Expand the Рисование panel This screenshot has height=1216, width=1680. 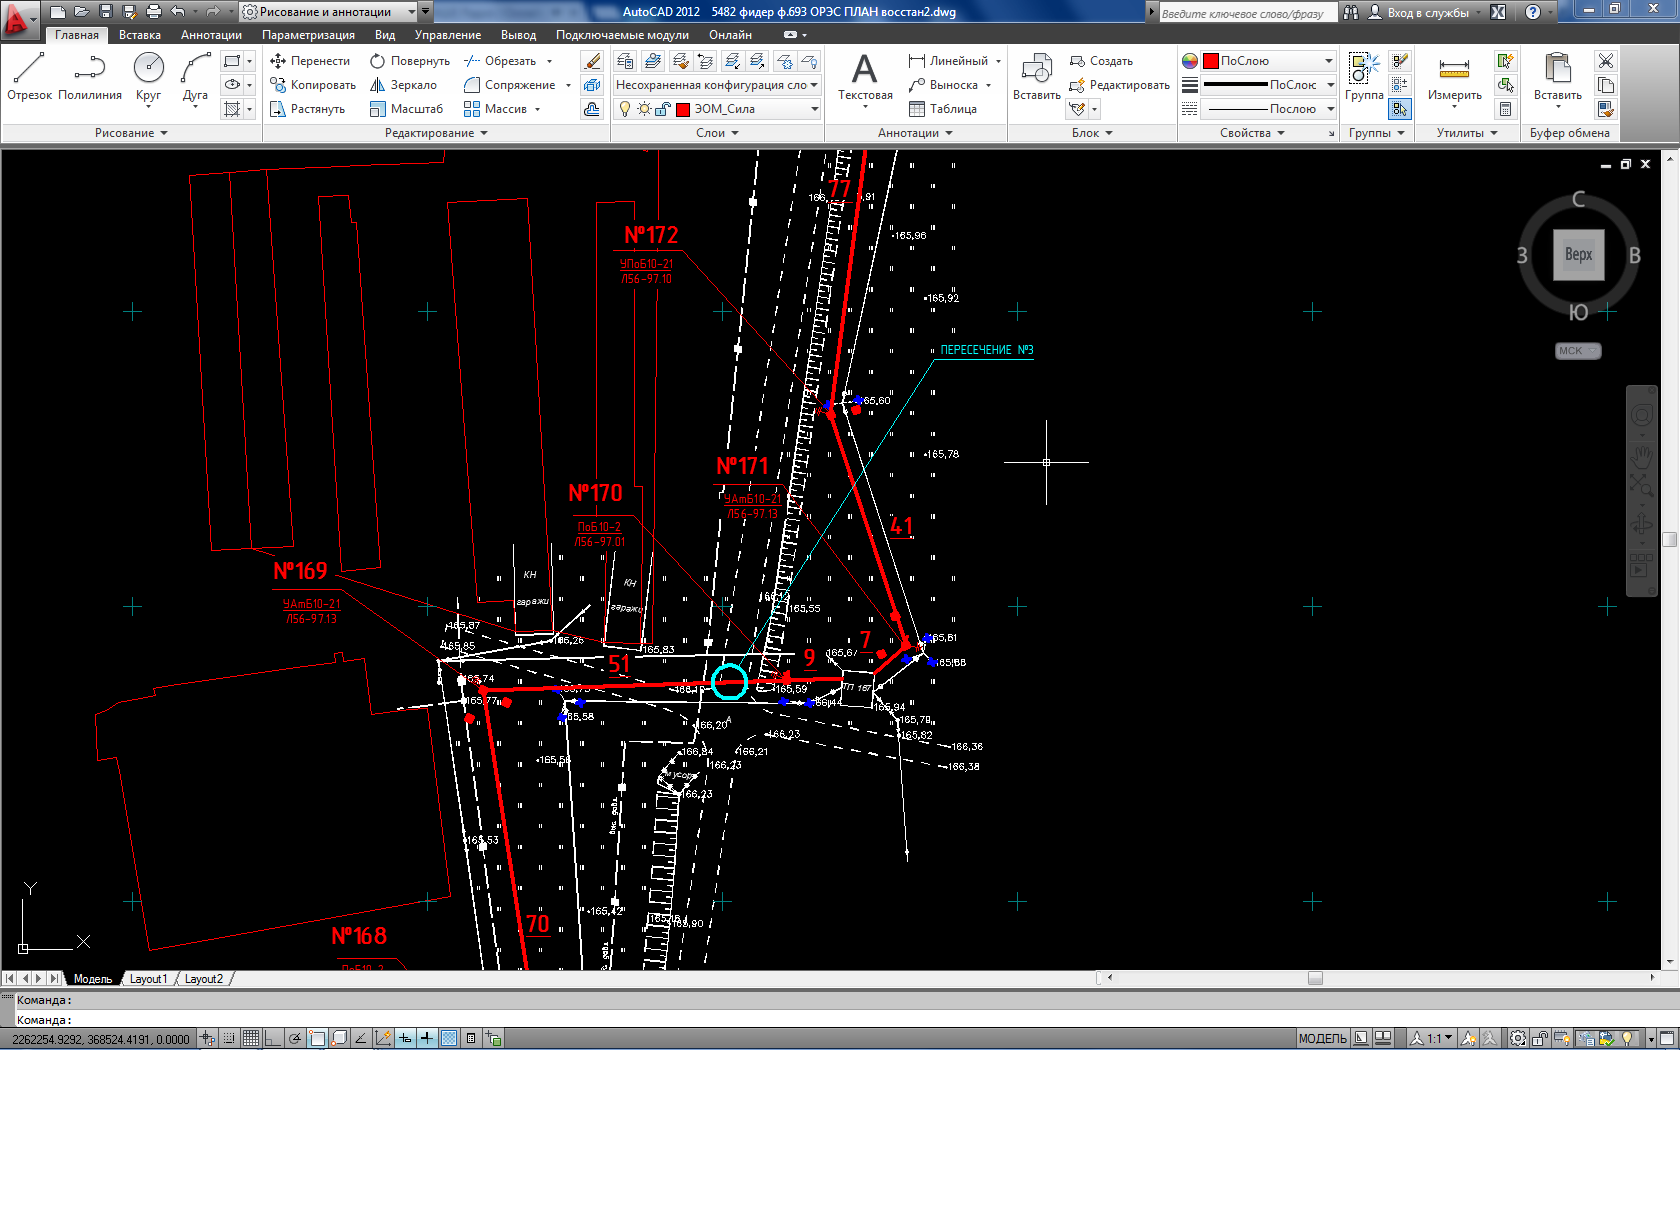(x=131, y=133)
